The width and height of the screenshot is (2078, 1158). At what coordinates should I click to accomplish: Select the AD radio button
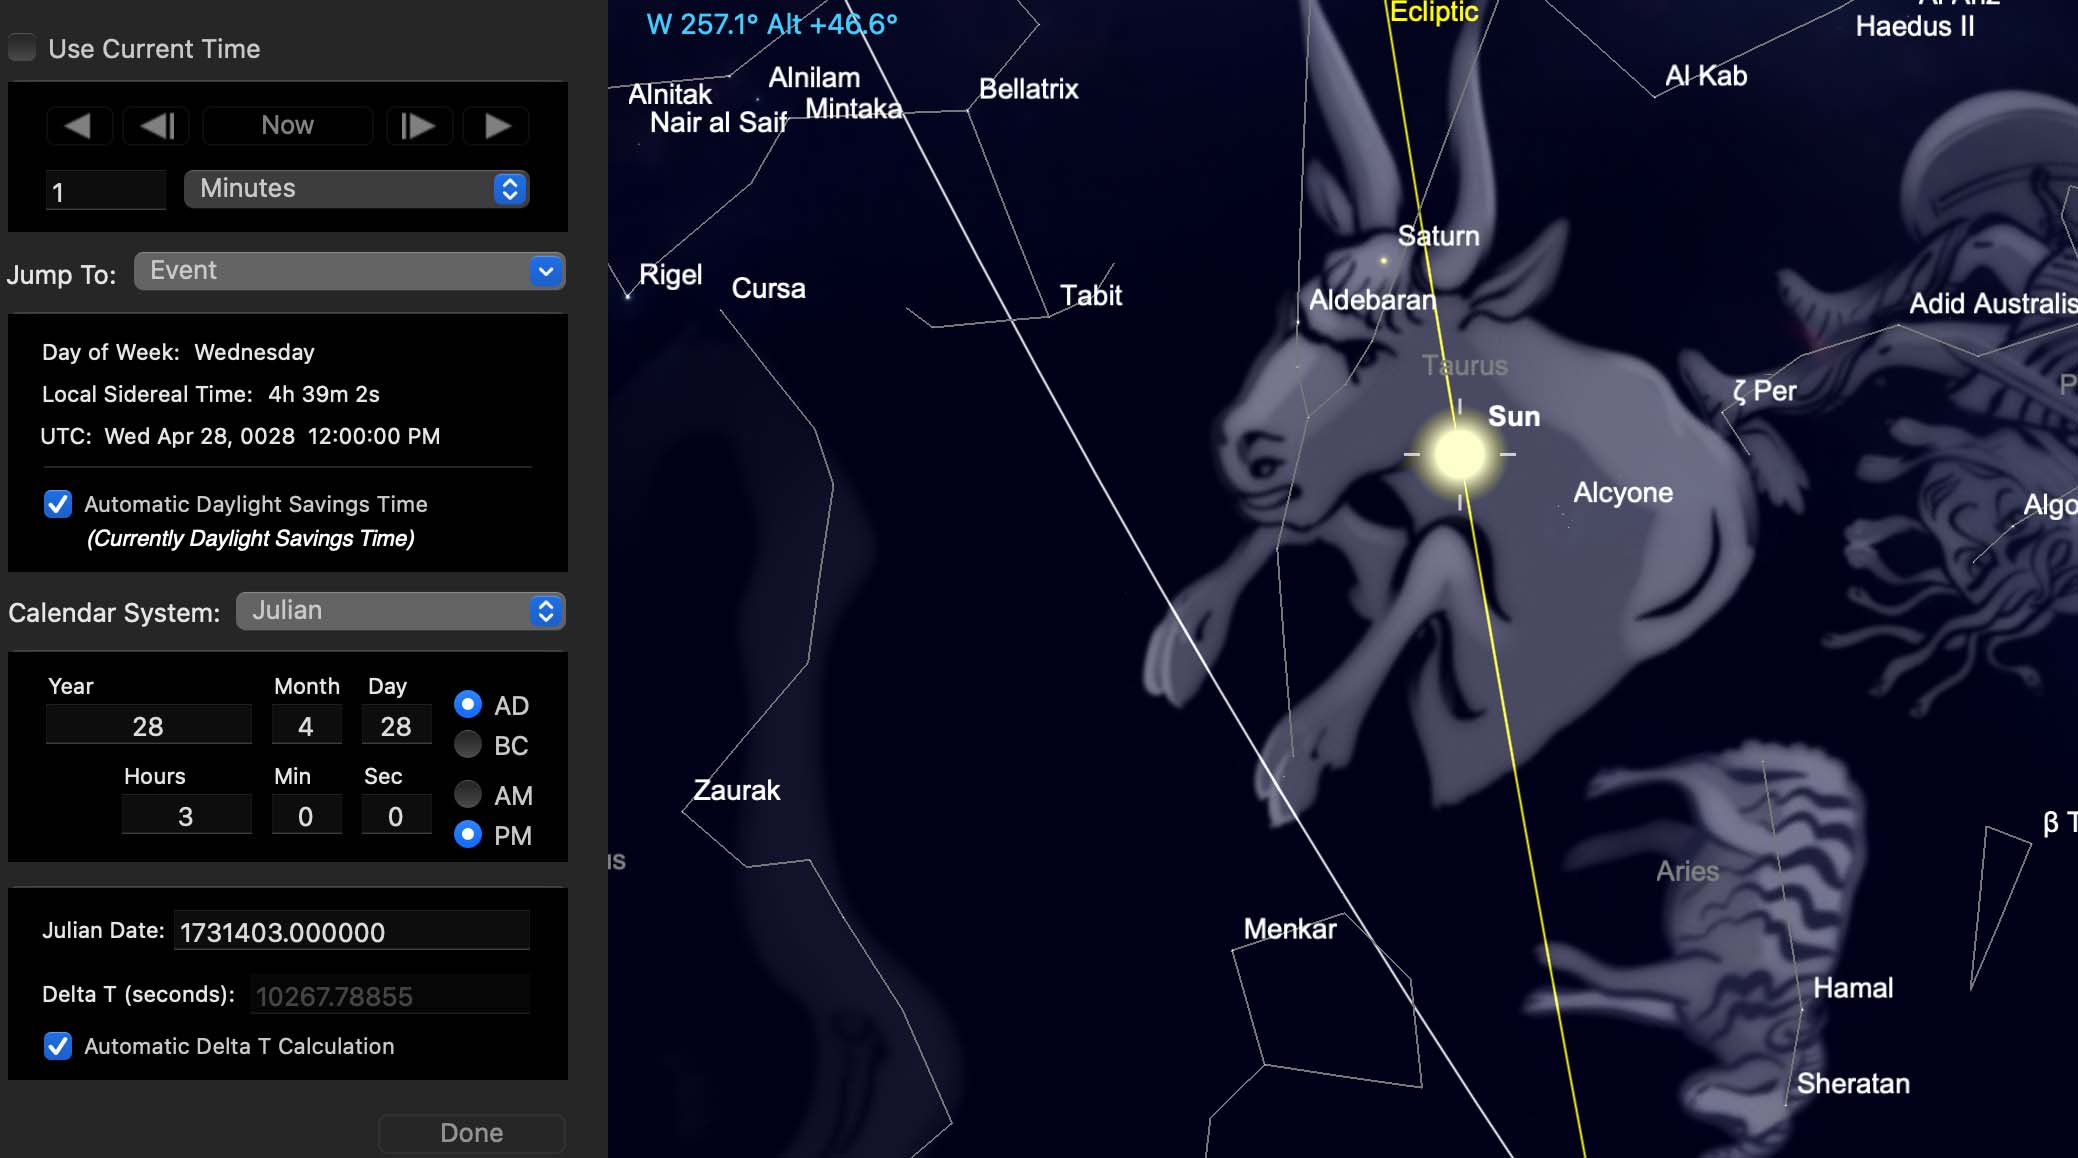click(x=468, y=704)
